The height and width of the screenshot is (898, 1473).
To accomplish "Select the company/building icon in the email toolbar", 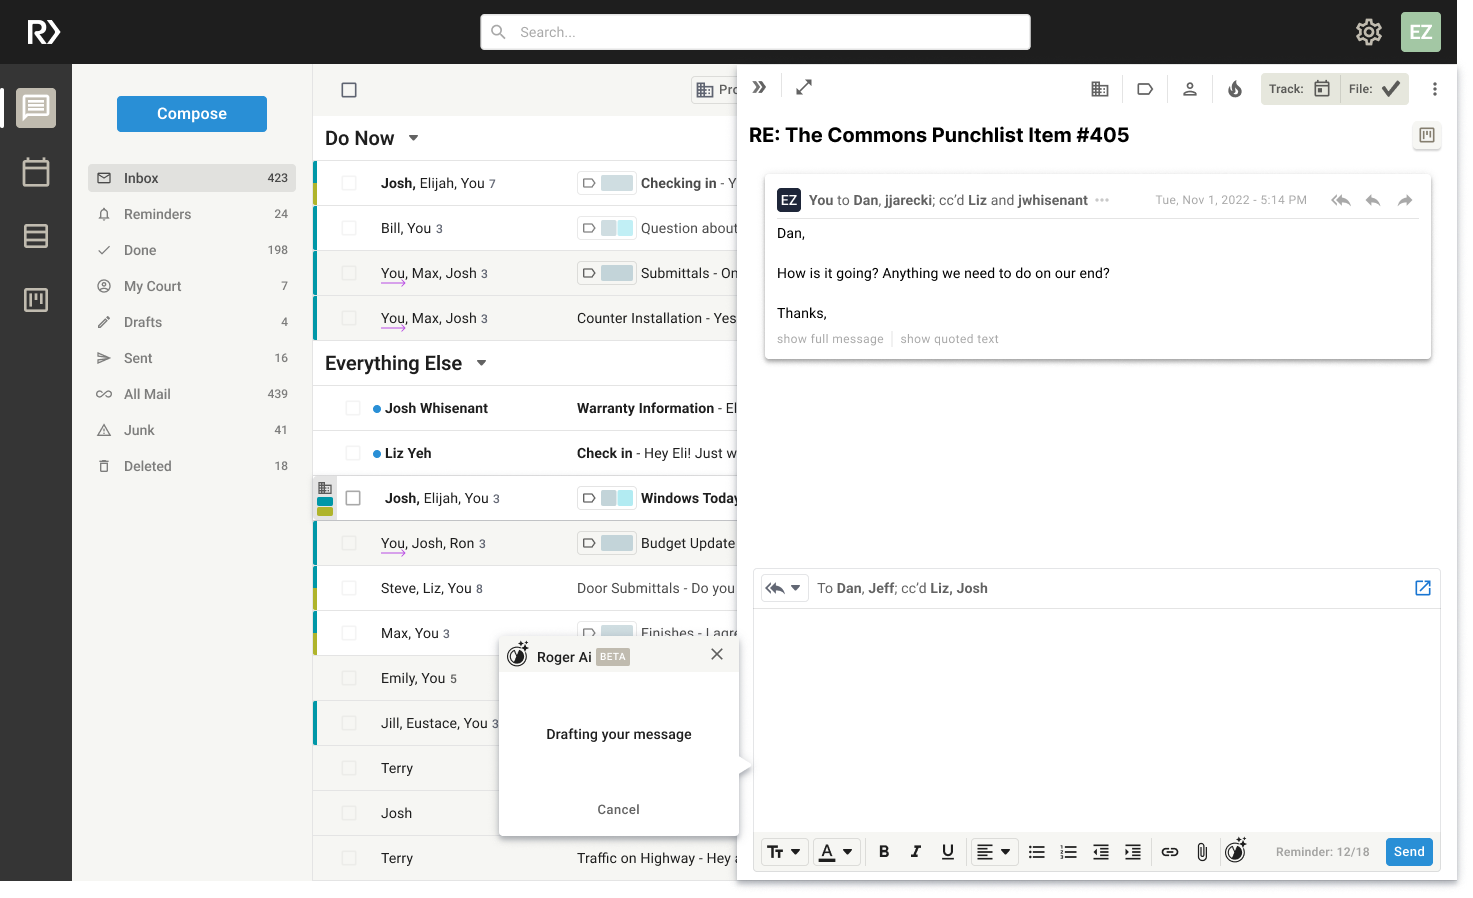I will (x=1099, y=88).
